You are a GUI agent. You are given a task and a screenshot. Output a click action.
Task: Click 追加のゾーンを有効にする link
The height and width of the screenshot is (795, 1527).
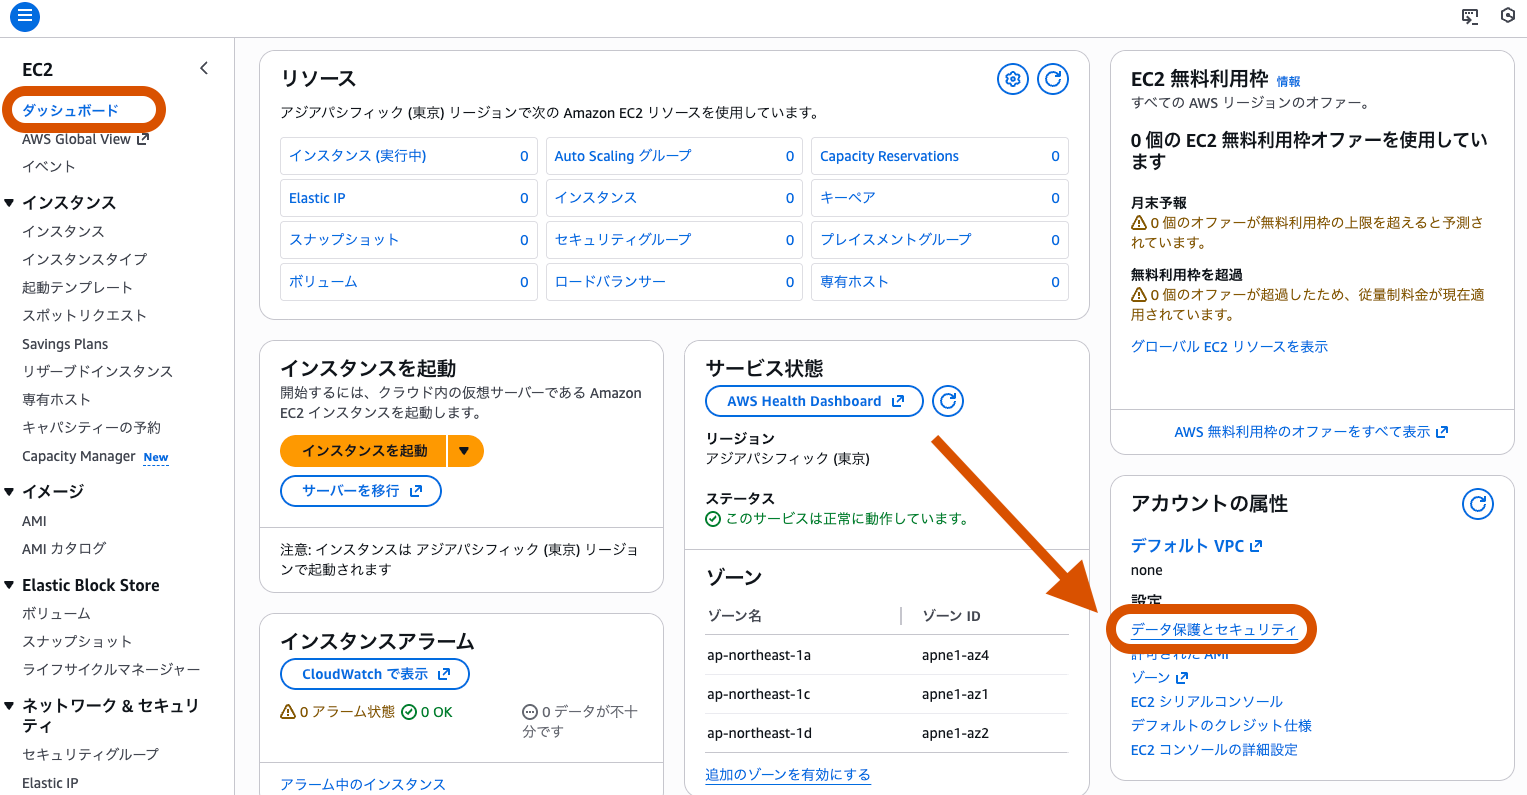(788, 775)
